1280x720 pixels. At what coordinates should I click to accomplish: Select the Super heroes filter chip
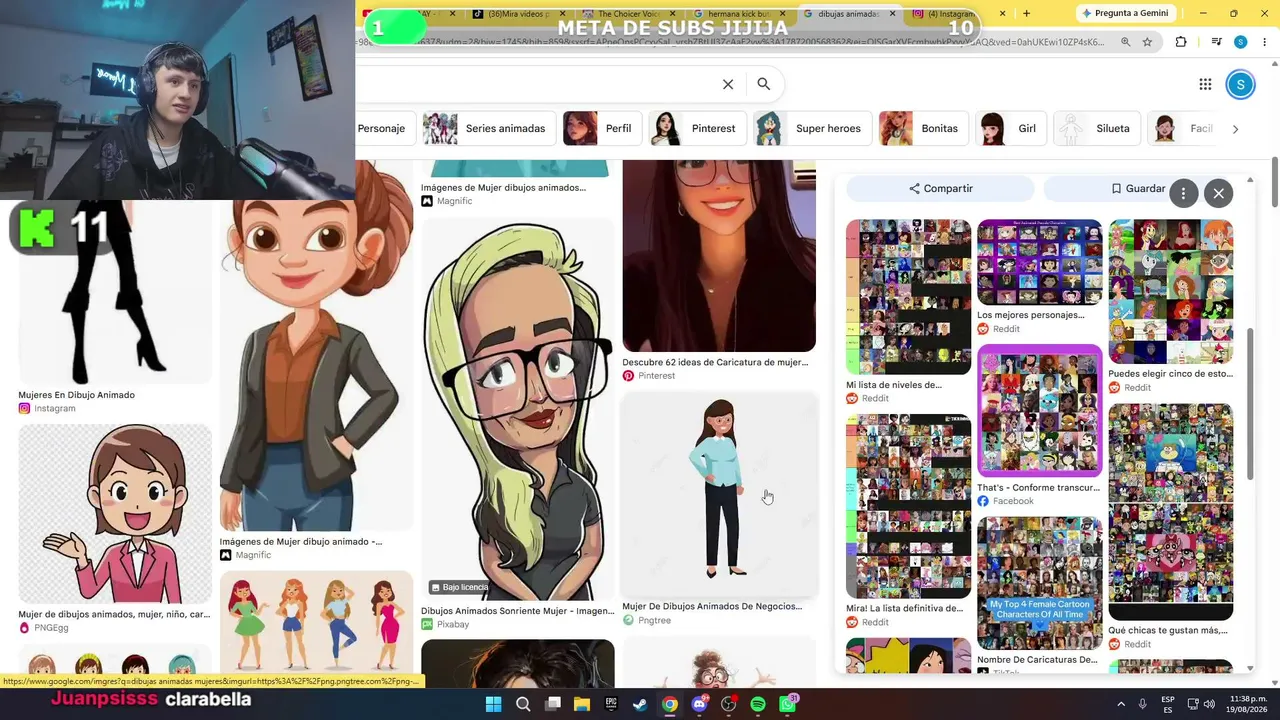[x=812, y=129]
